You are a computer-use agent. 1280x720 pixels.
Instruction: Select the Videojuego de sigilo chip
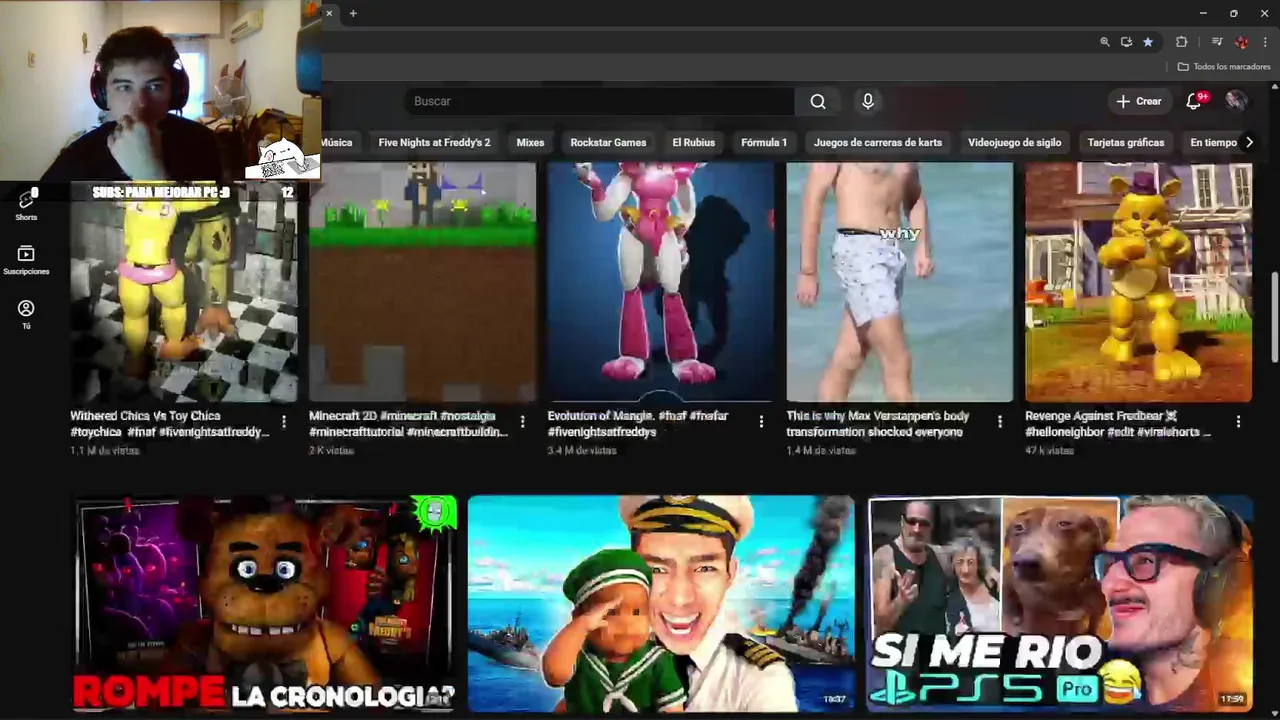1014,142
